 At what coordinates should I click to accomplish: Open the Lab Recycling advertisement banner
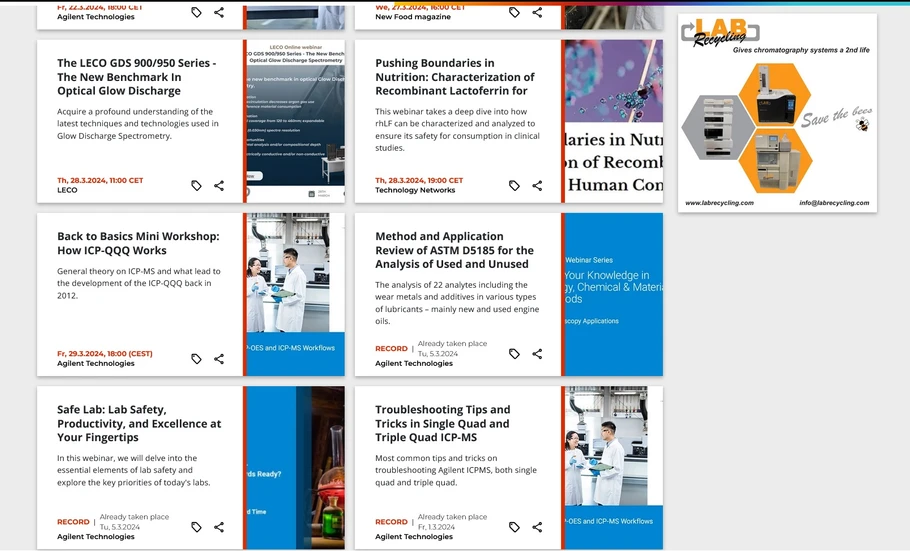[777, 113]
